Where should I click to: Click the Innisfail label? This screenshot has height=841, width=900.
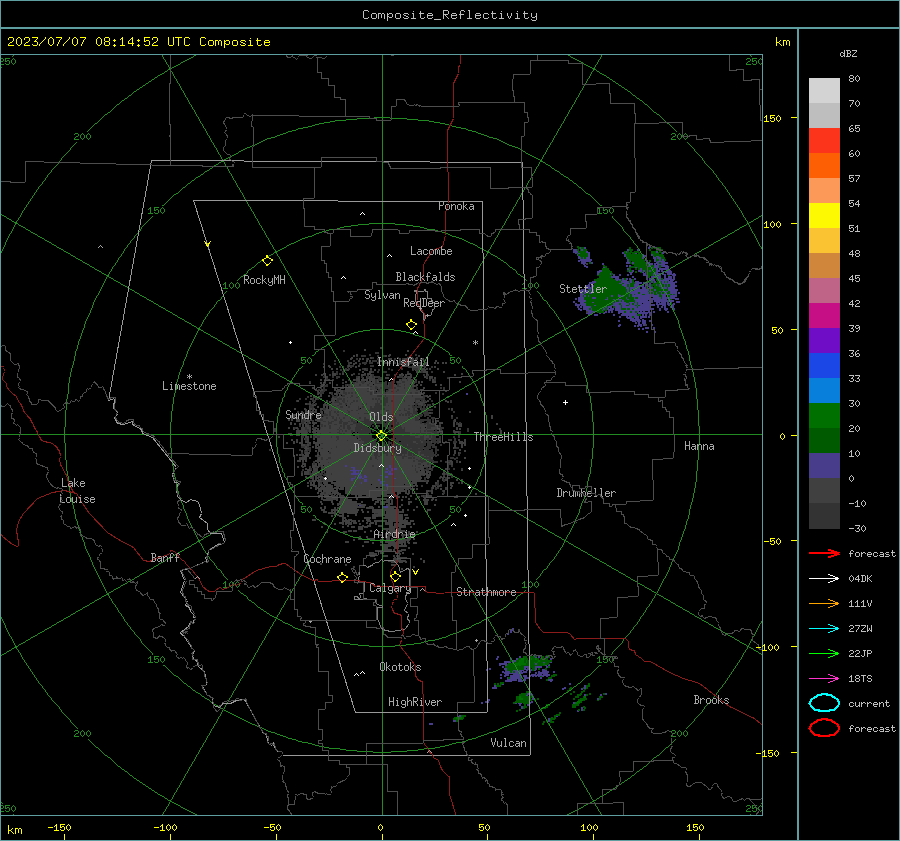tap(403, 362)
